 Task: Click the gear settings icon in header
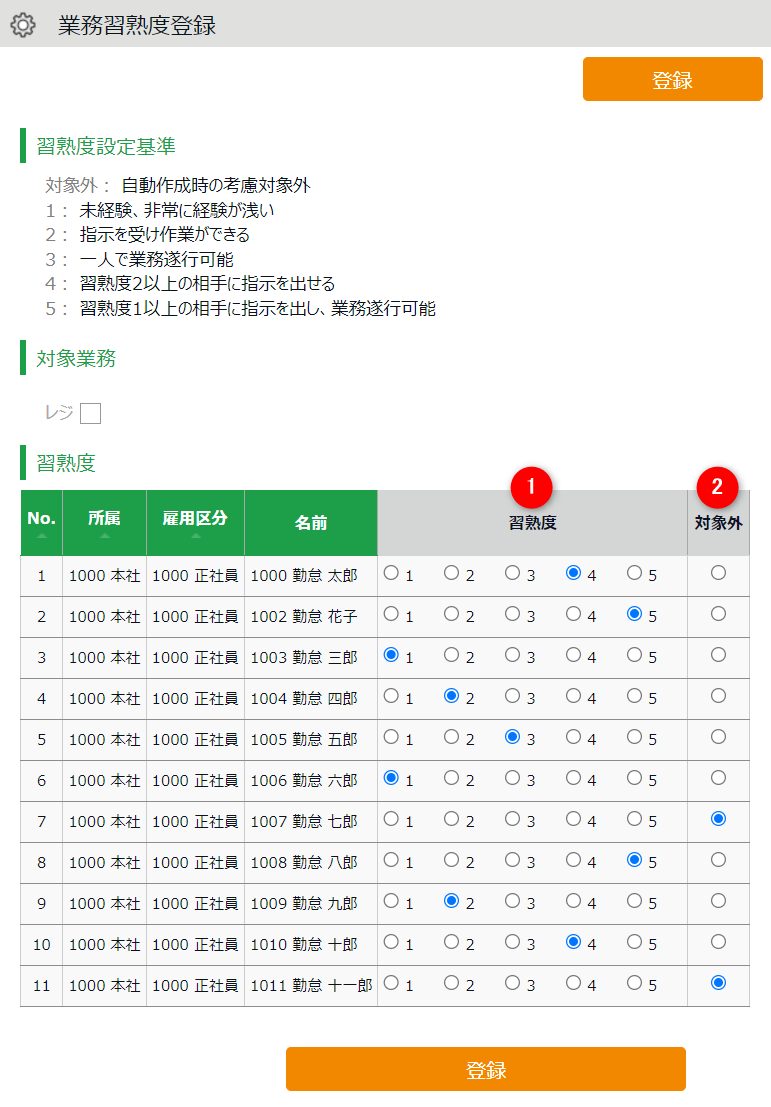point(23,26)
